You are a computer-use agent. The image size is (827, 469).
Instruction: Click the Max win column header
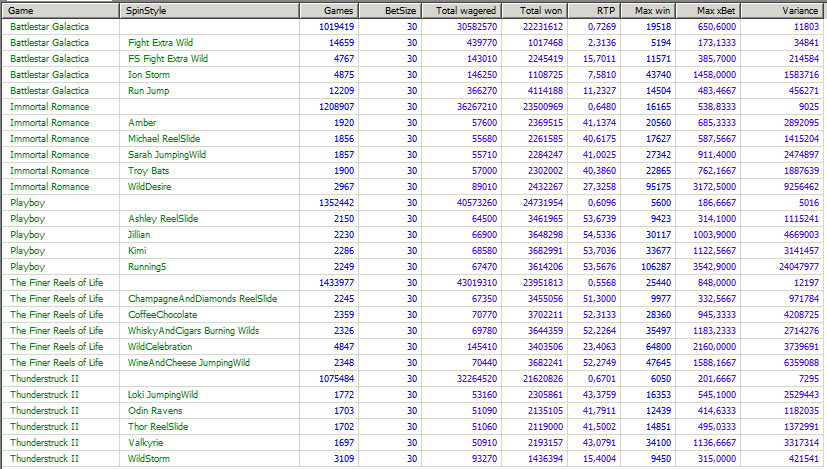648,11
